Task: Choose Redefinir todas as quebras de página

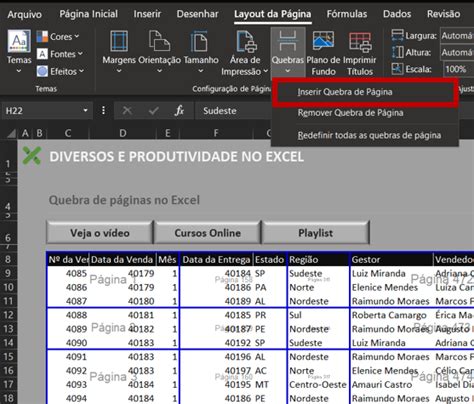Action: coord(365,135)
